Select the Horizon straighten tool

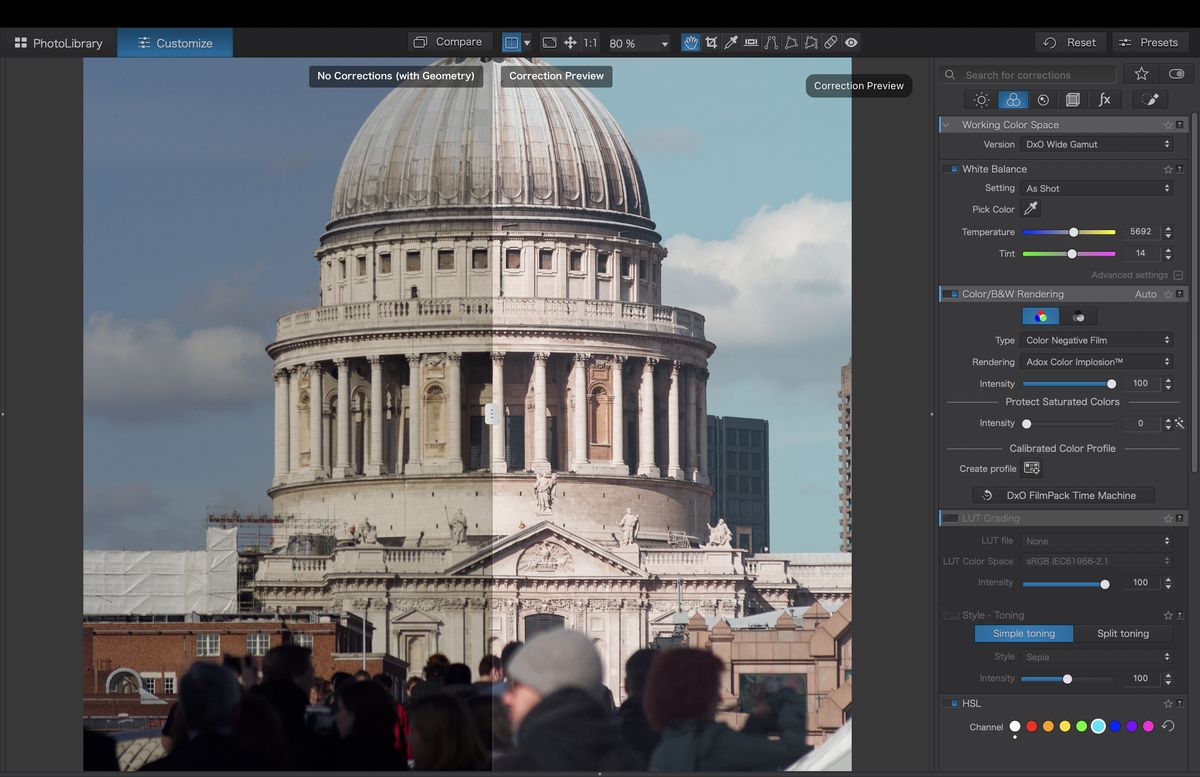(751, 42)
